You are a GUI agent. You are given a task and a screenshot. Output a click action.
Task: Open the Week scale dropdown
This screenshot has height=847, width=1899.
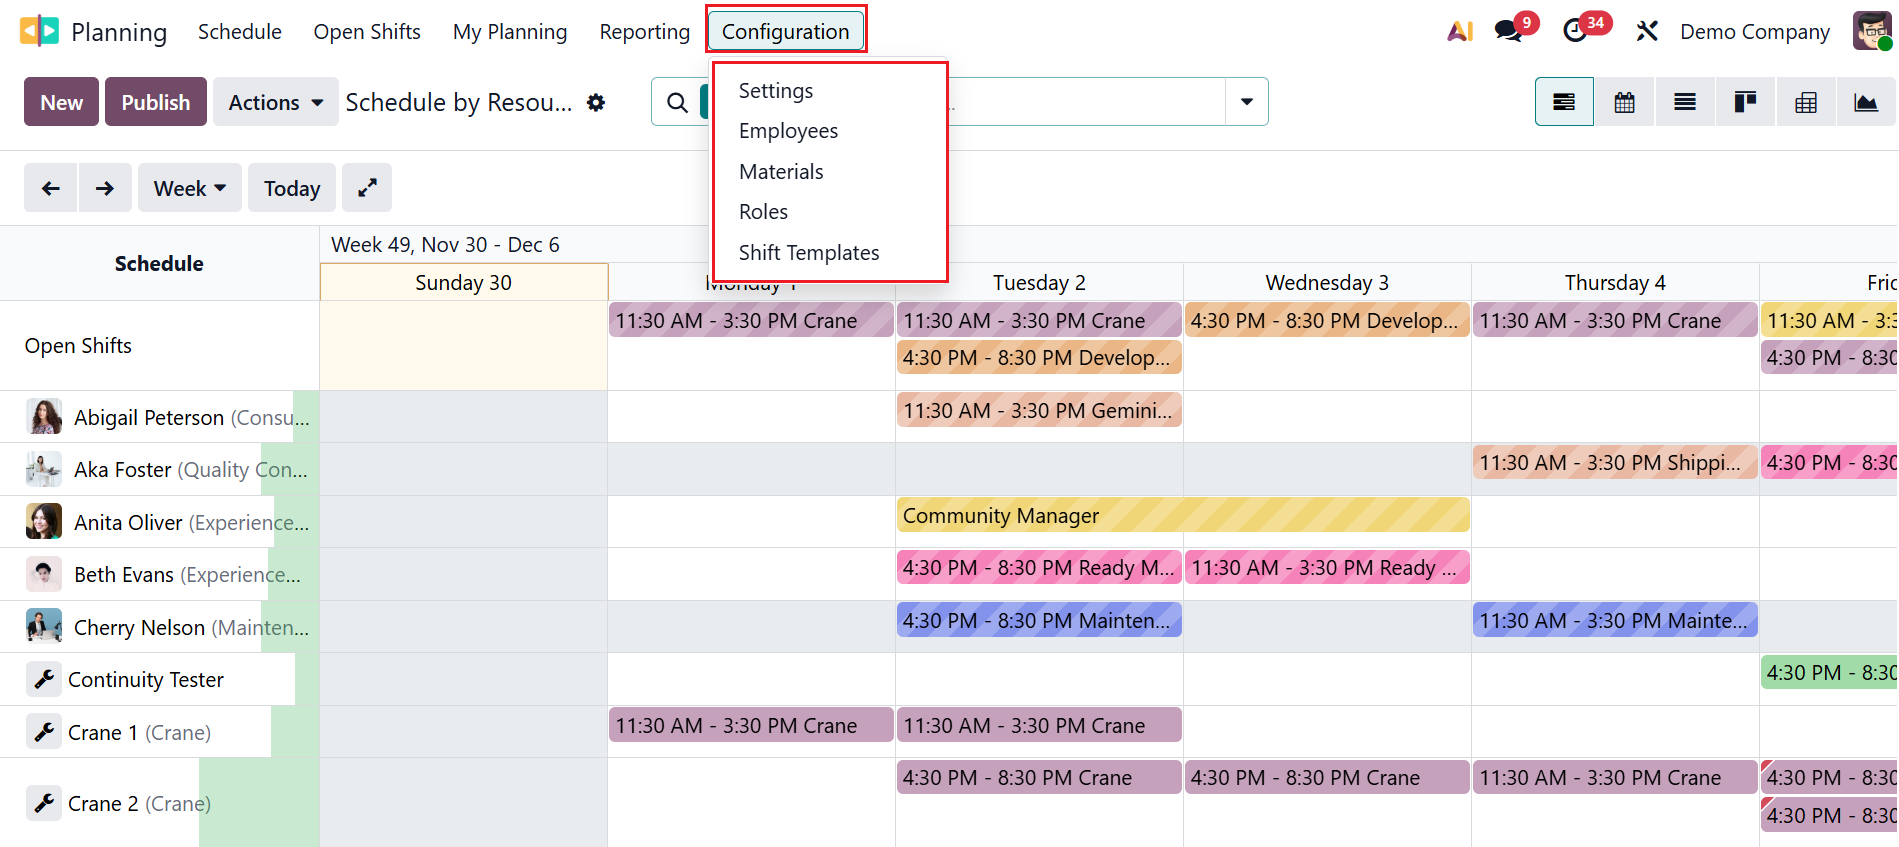190,188
